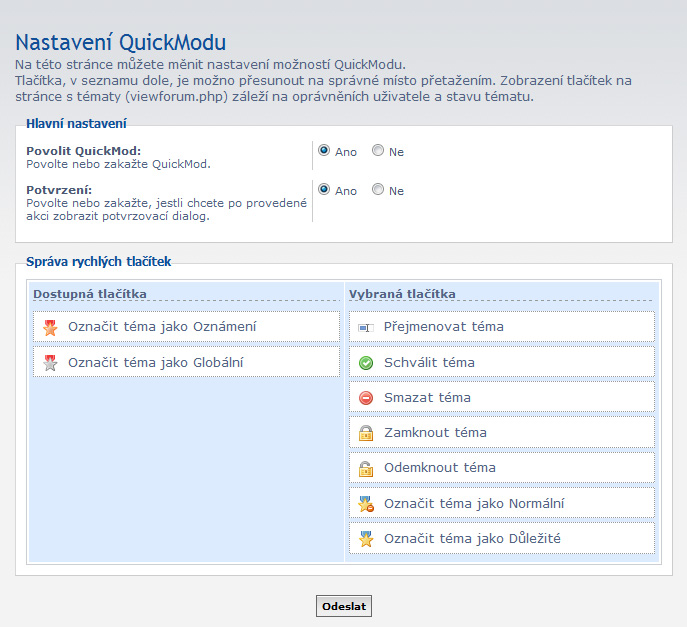The image size is (687, 627).
Task: Select Ne for Potvrzení
Action: coord(378,189)
